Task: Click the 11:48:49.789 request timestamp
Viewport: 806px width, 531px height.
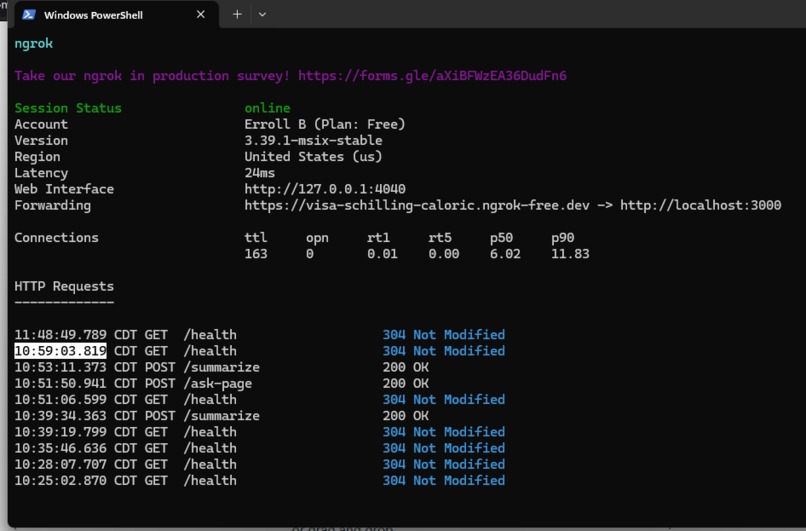Action: point(61,335)
